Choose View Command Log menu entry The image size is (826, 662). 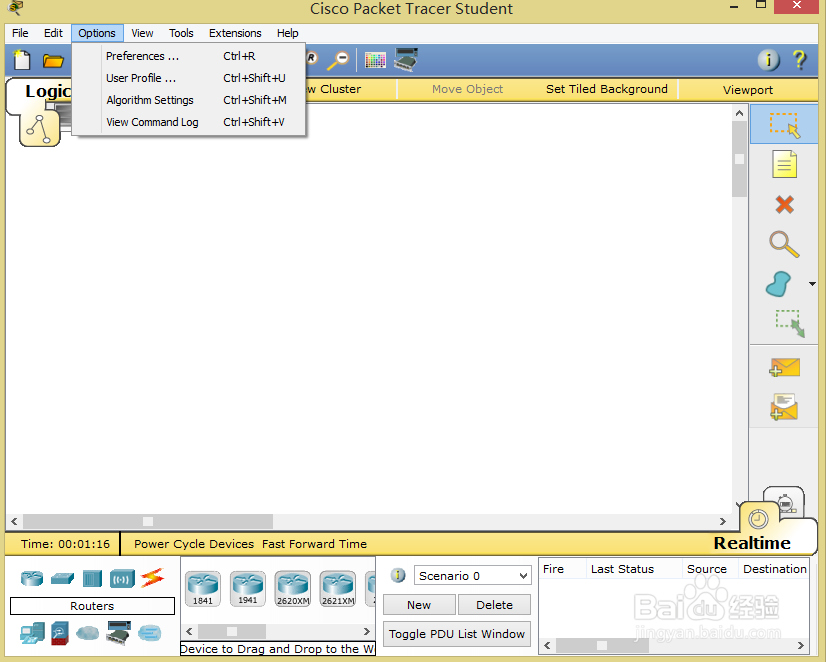point(189,122)
